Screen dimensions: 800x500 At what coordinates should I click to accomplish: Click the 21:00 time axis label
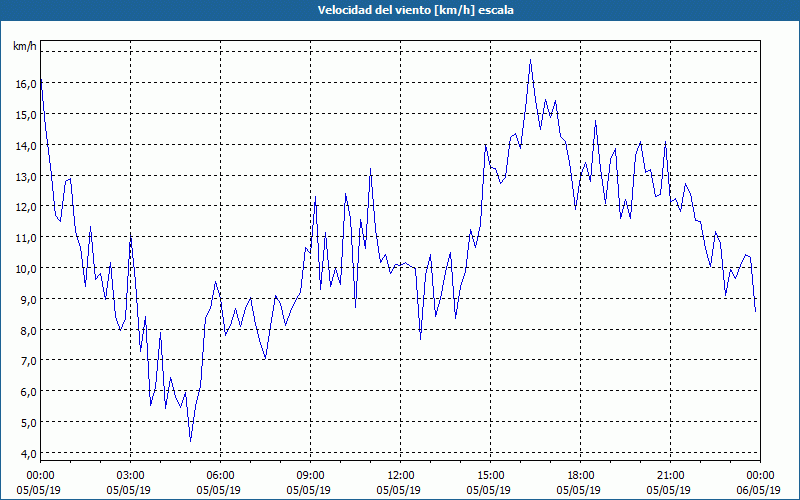[670, 475]
